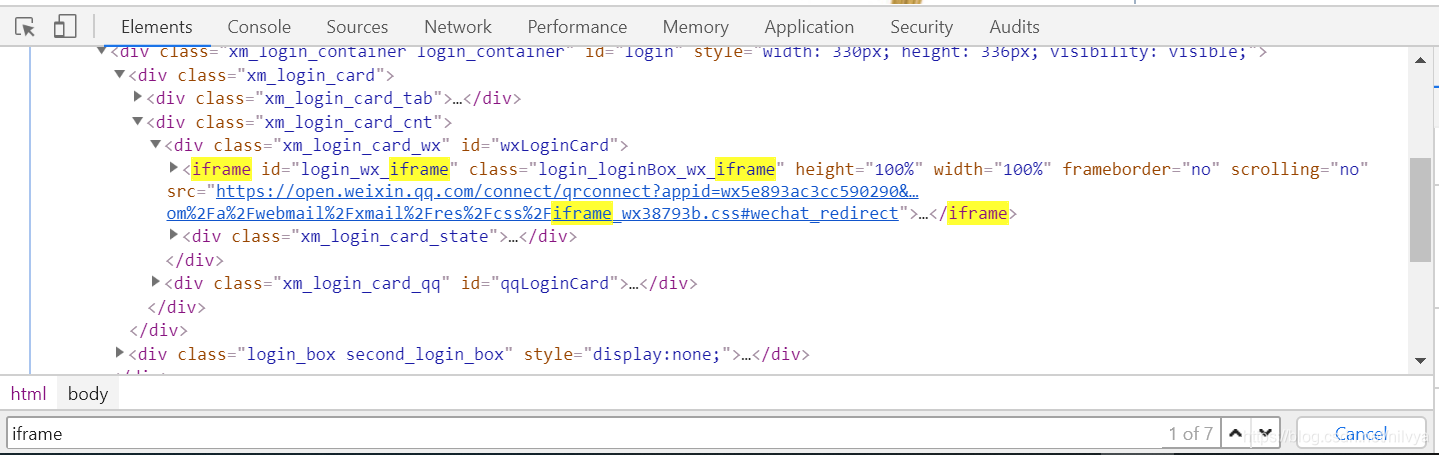Click the wechat_redirect link continuation line
The height and width of the screenshot is (455, 1439).
coord(533,213)
